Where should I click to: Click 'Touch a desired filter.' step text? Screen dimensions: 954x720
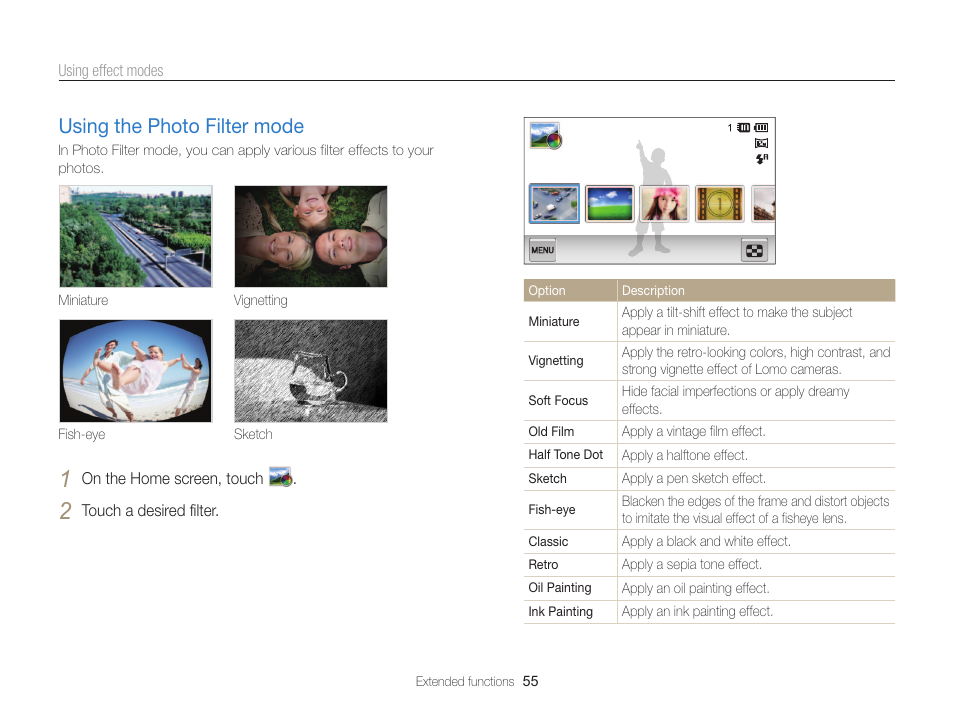click(x=150, y=511)
